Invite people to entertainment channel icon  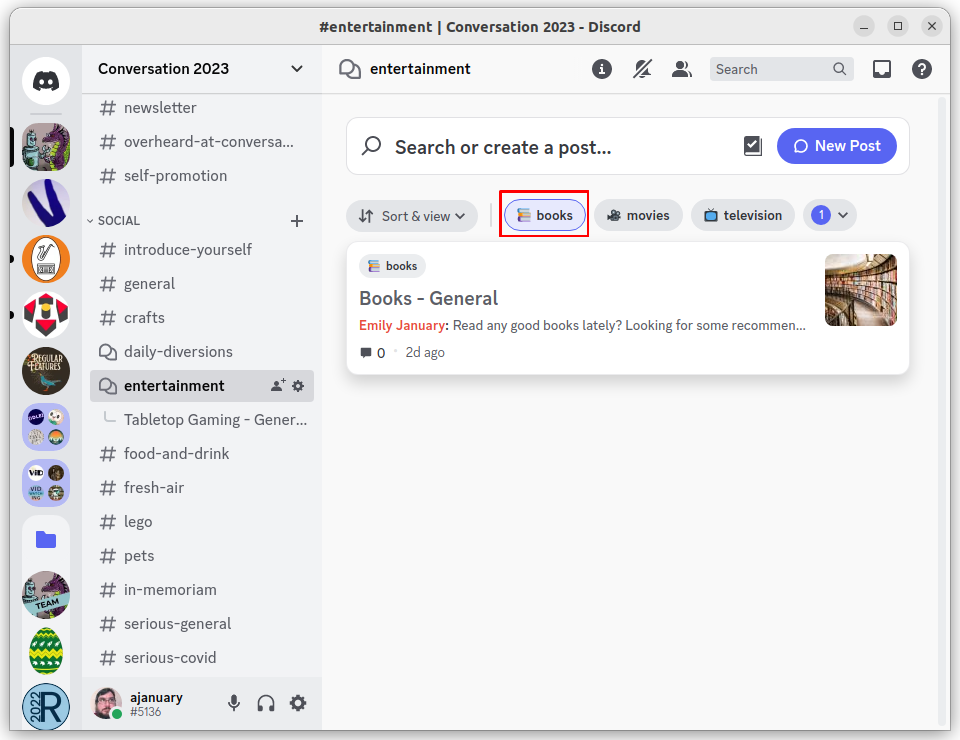click(x=278, y=386)
